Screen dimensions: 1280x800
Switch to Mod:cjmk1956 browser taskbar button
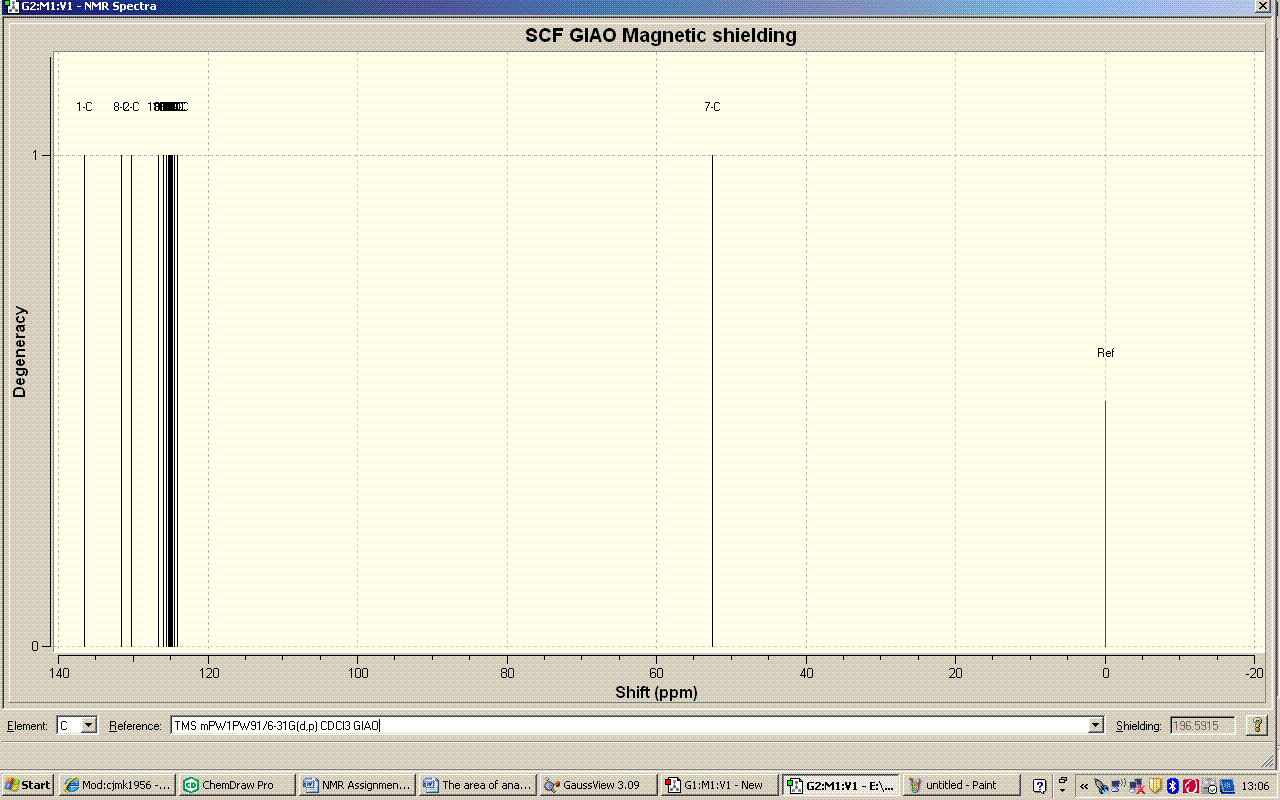(x=117, y=785)
